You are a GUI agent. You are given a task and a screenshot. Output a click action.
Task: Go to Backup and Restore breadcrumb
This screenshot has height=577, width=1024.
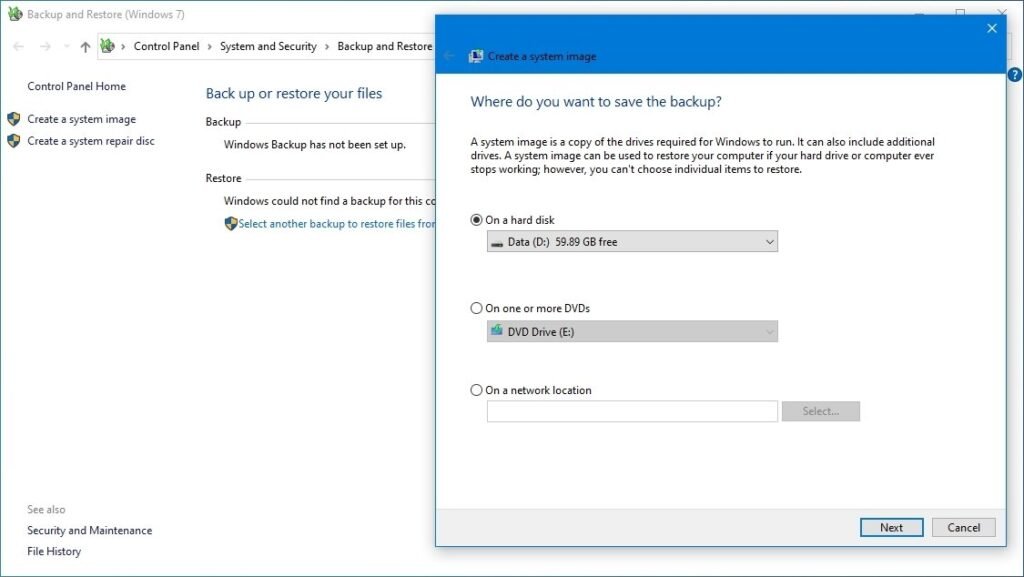coord(385,46)
